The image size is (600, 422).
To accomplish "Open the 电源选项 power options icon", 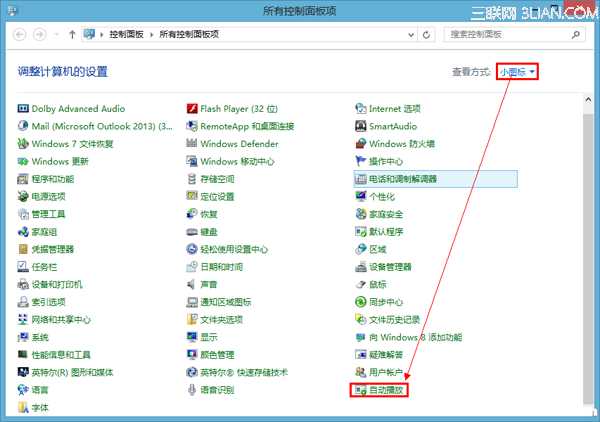I will (x=23, y=197).
